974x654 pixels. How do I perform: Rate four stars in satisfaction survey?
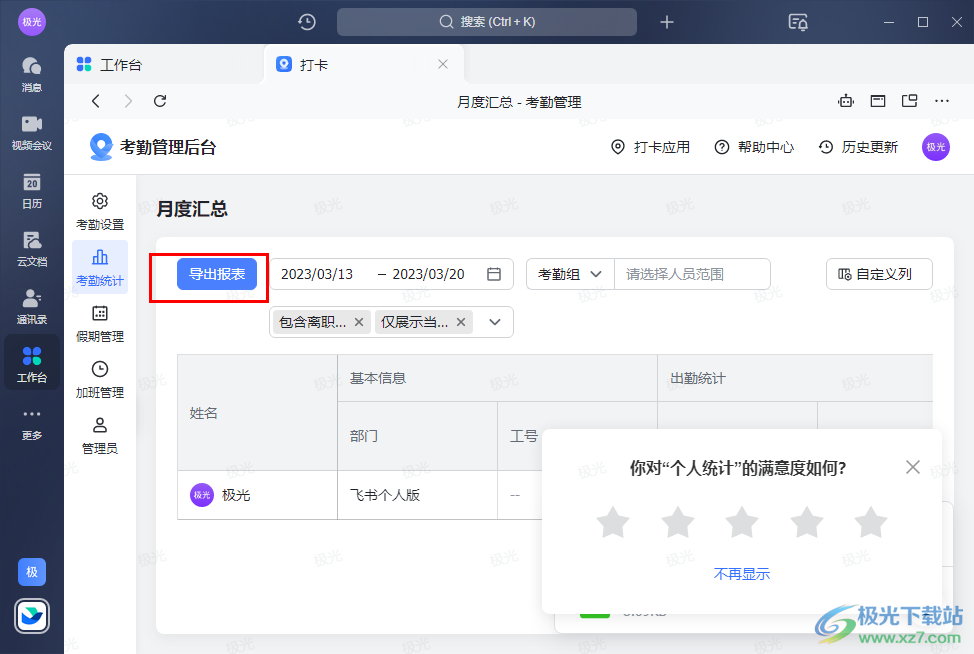[x=807, y=522]
